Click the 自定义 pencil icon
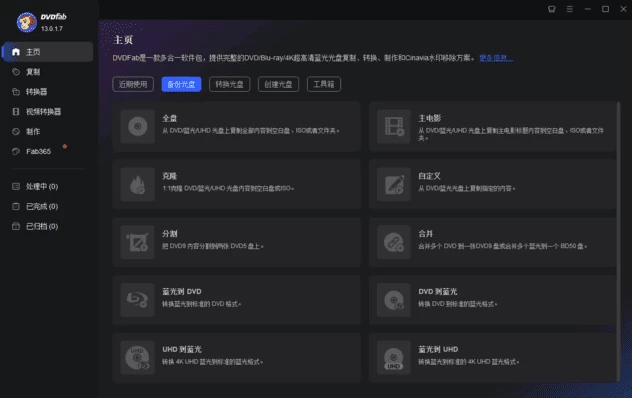Viewport: 632px width, 398px height. point(394,184)
